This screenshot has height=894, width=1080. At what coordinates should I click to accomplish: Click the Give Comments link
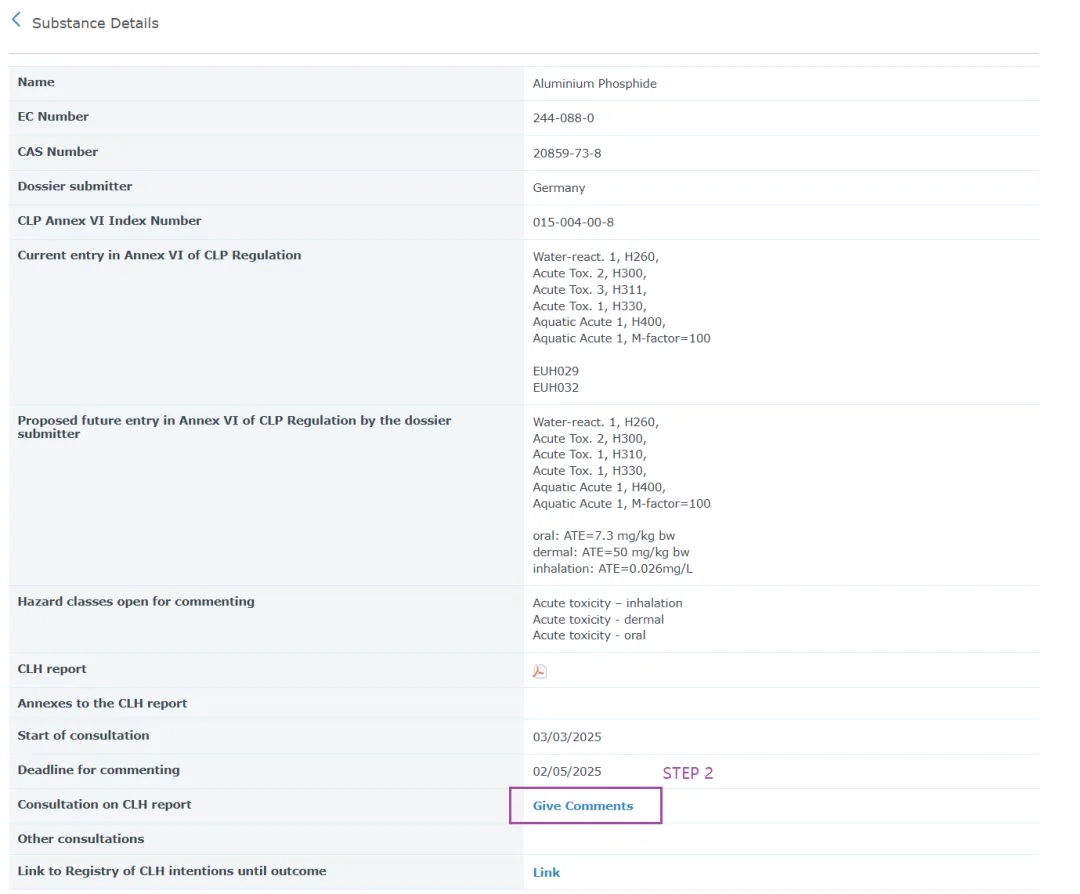pyautogui.click(x=582, y=806)
